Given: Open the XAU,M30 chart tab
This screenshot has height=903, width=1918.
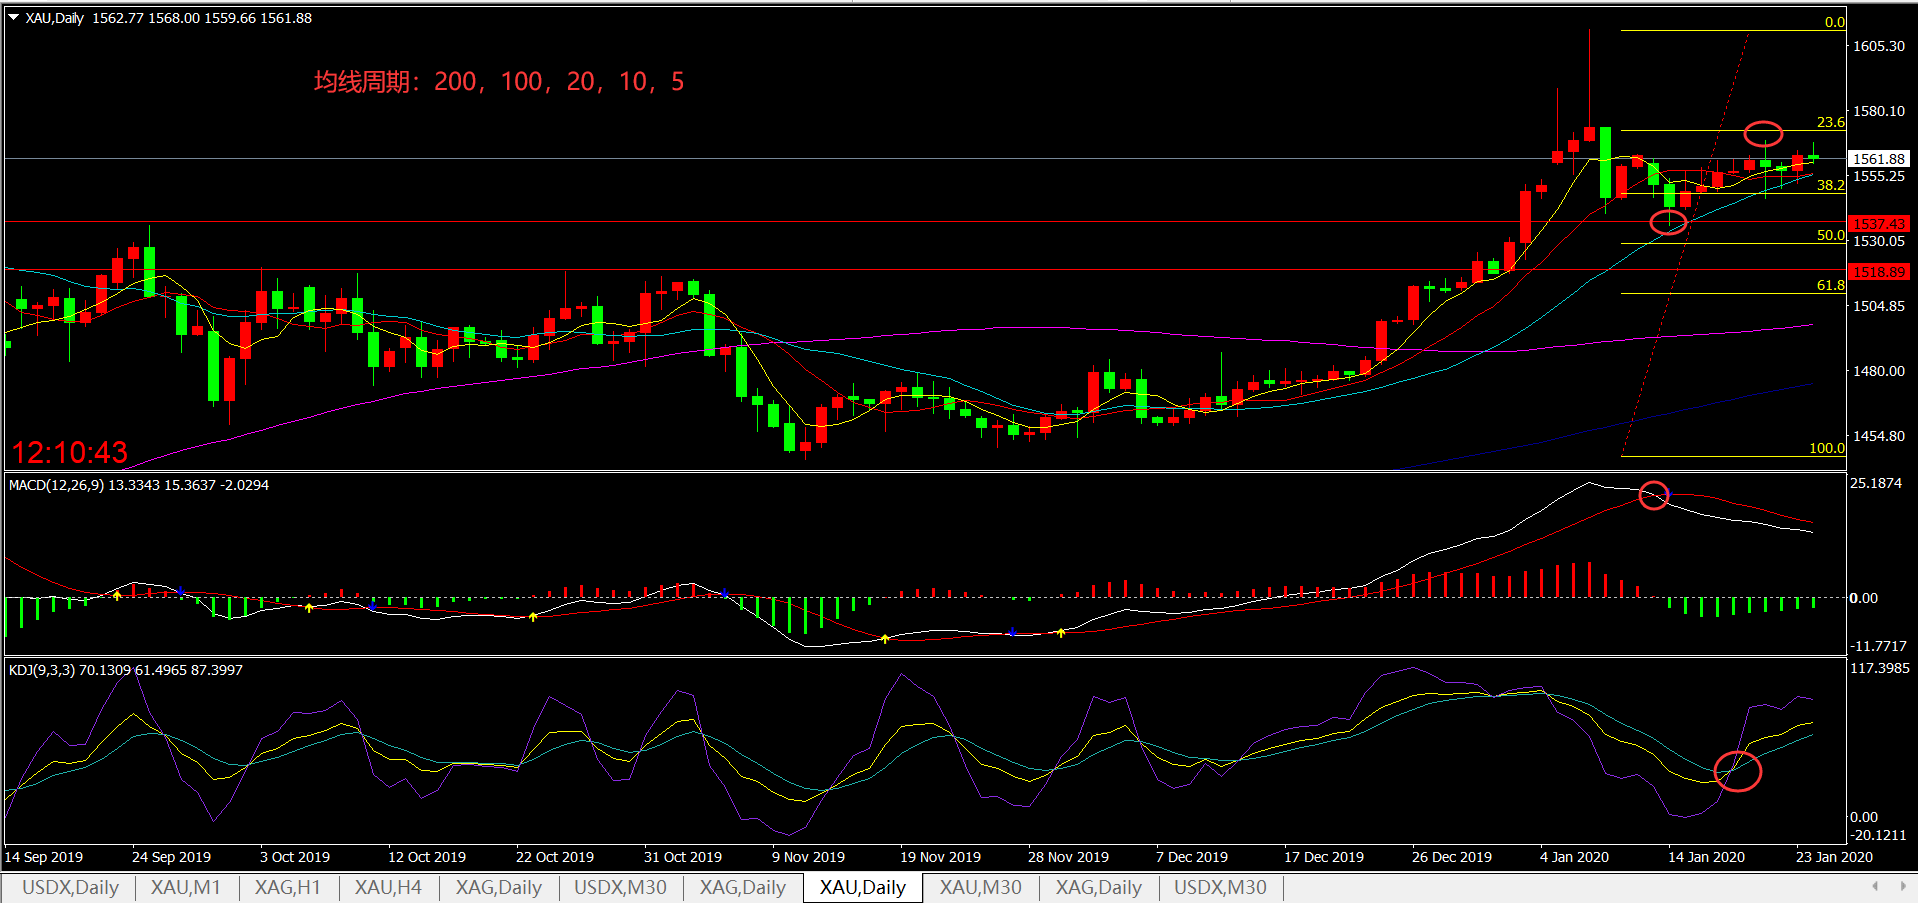Looking at the screenshot, I should [980, 887].
